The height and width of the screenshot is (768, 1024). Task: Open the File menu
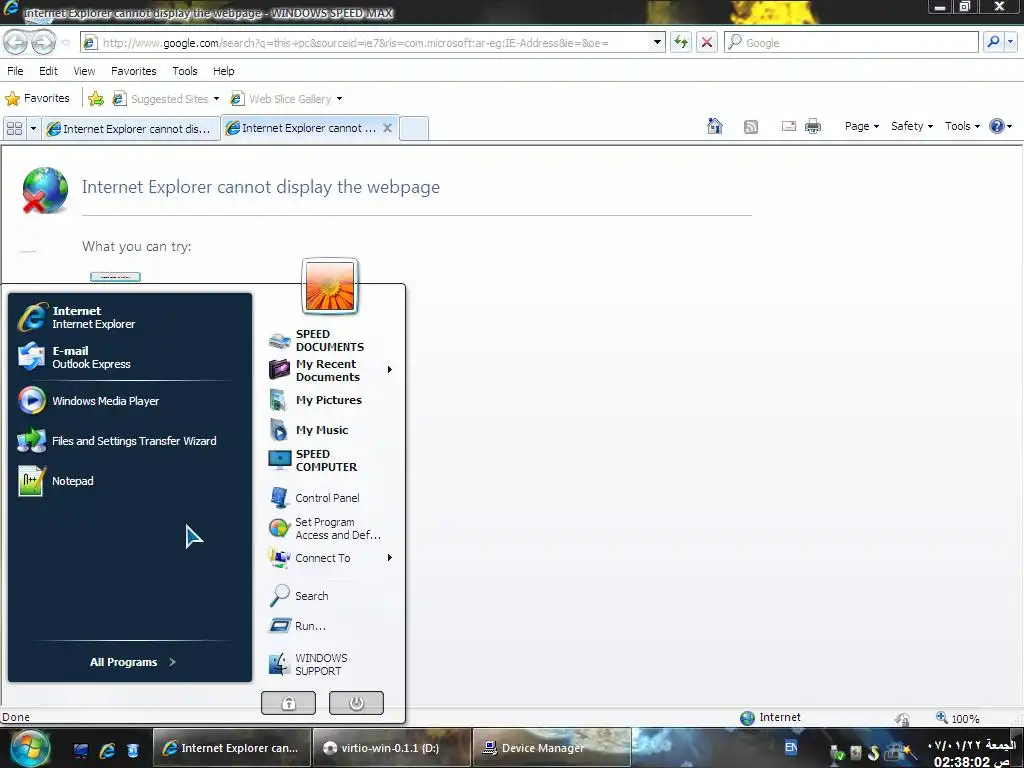click(x=15, y=71)
